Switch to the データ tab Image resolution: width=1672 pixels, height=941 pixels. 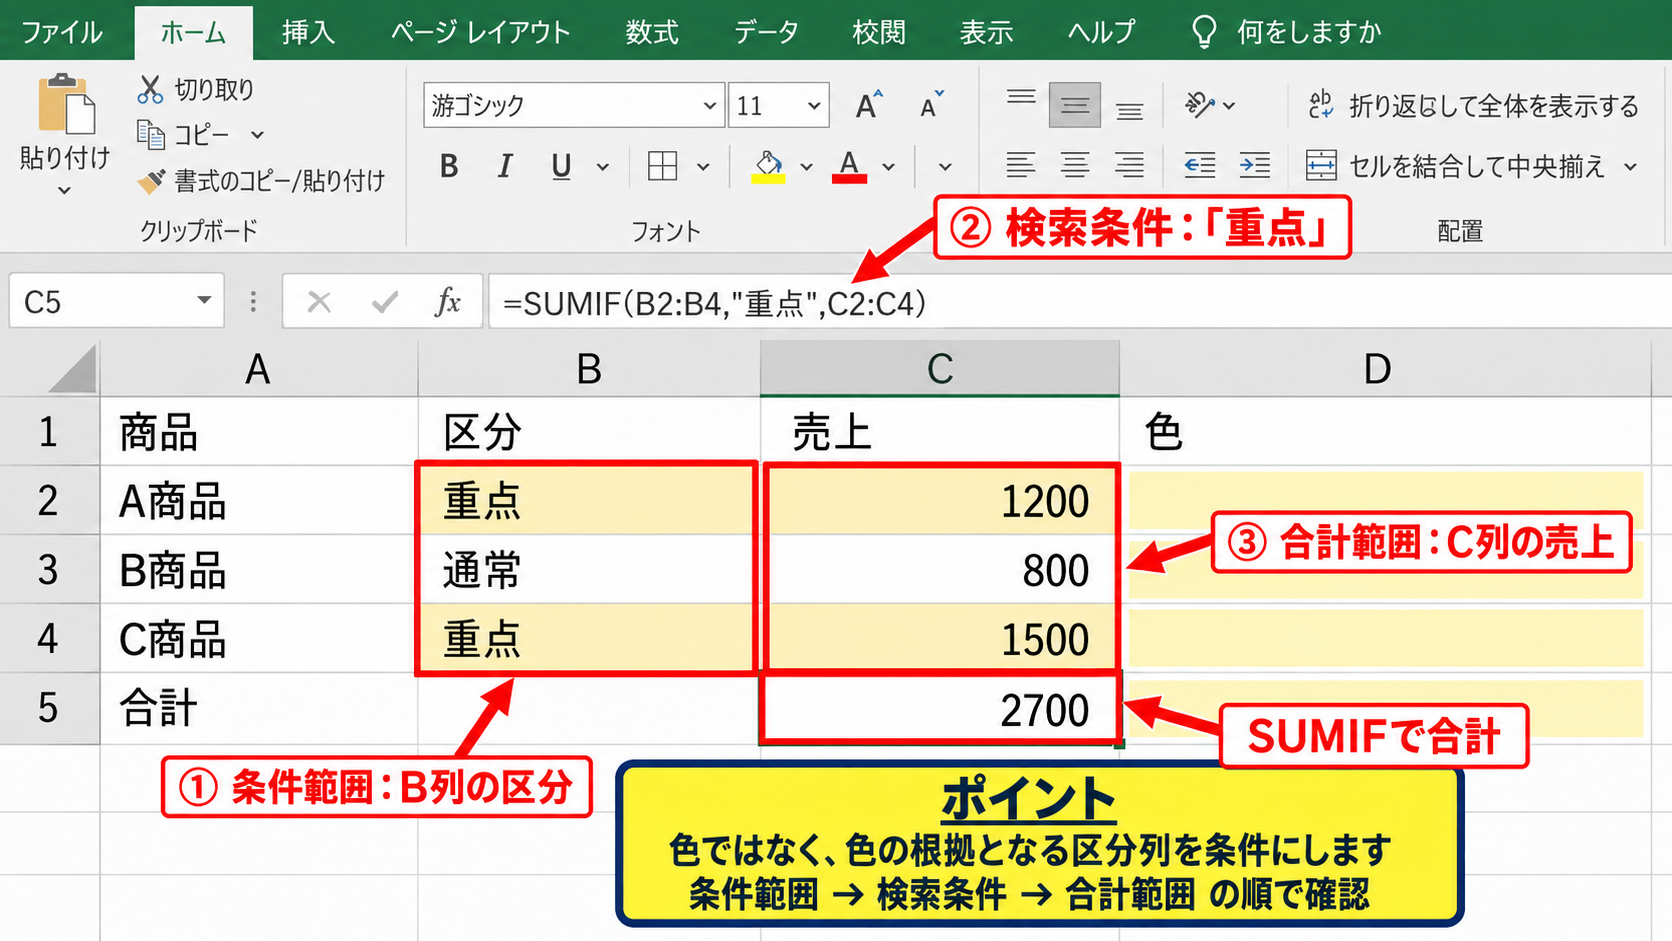[x=766, y=32]
